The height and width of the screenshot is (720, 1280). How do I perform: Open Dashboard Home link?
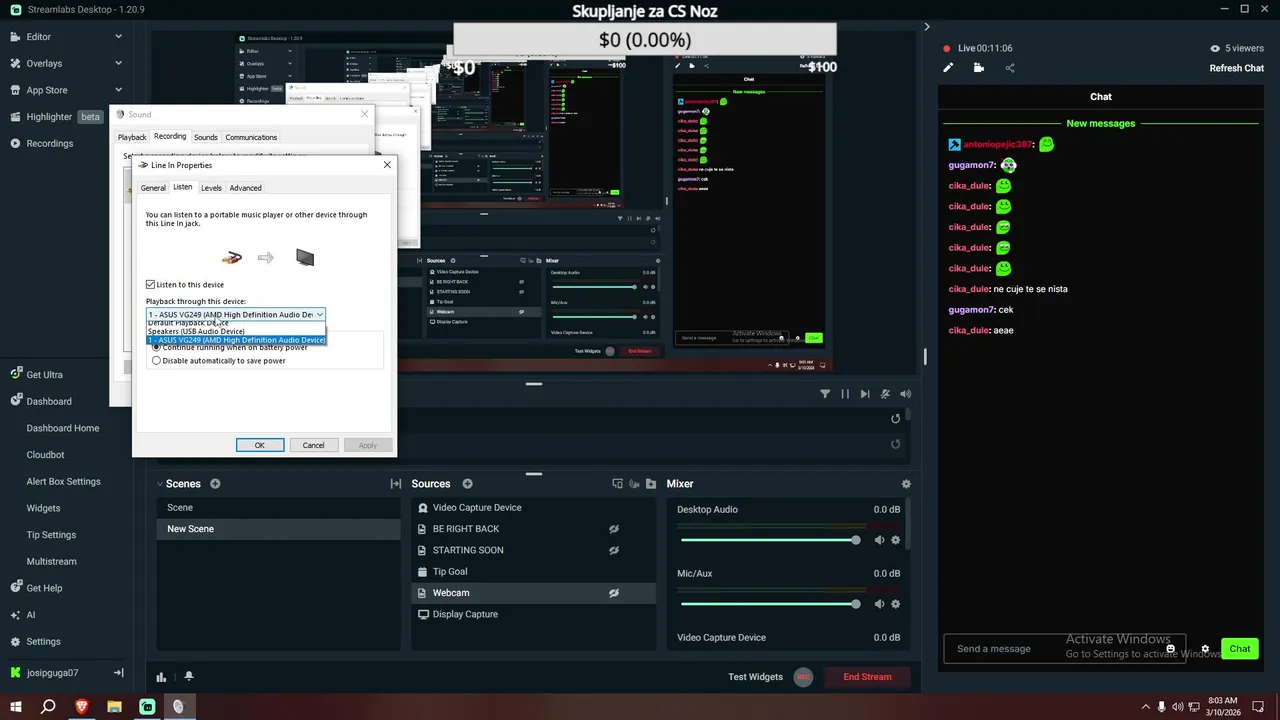click(x=63, y=428)
